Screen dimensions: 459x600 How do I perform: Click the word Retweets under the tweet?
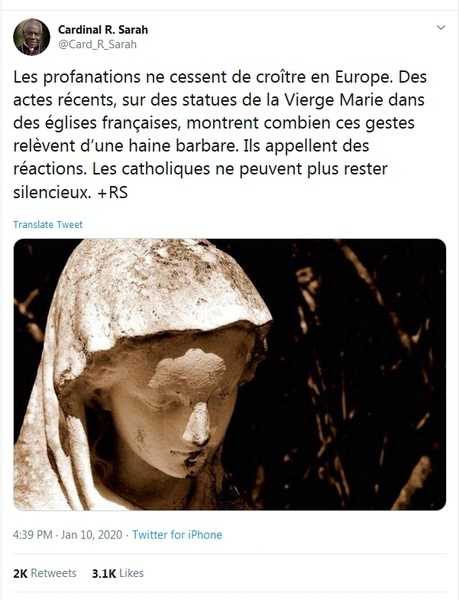click(54, 573)
